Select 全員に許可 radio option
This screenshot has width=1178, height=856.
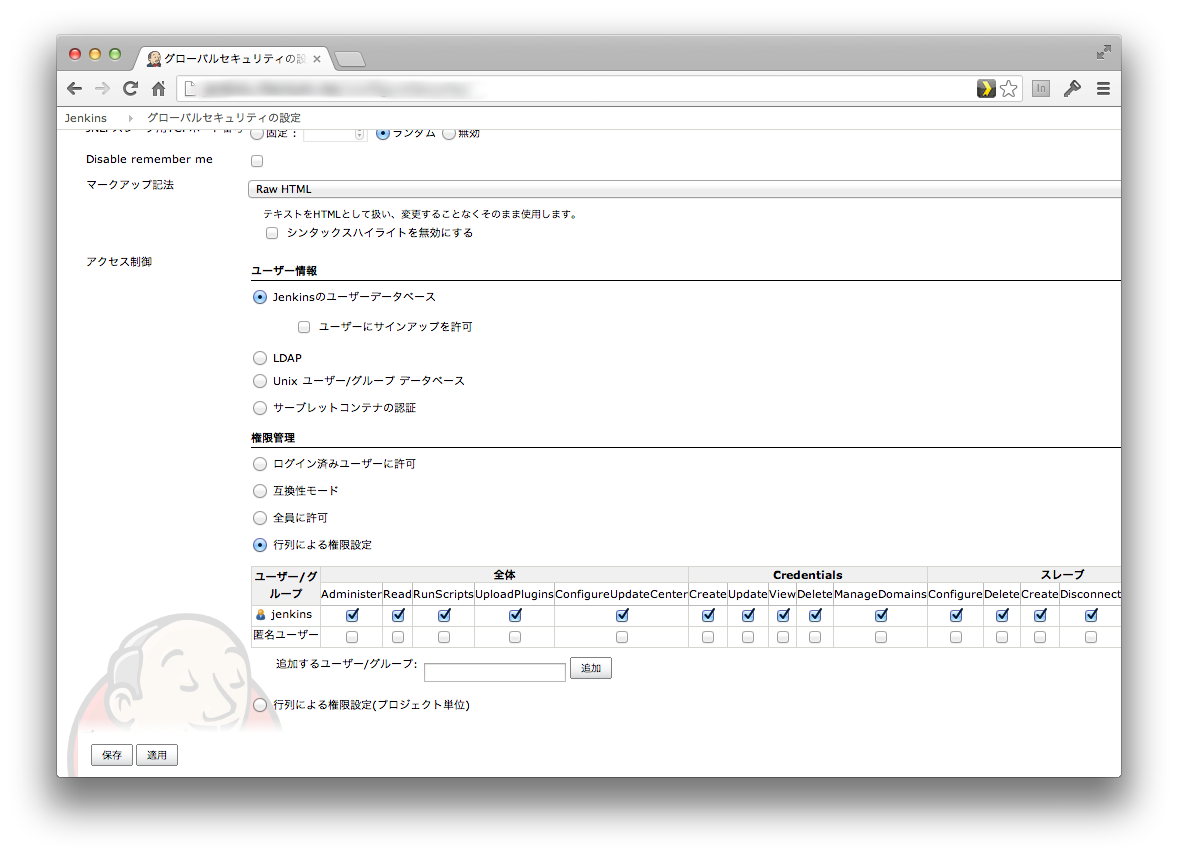260,518
